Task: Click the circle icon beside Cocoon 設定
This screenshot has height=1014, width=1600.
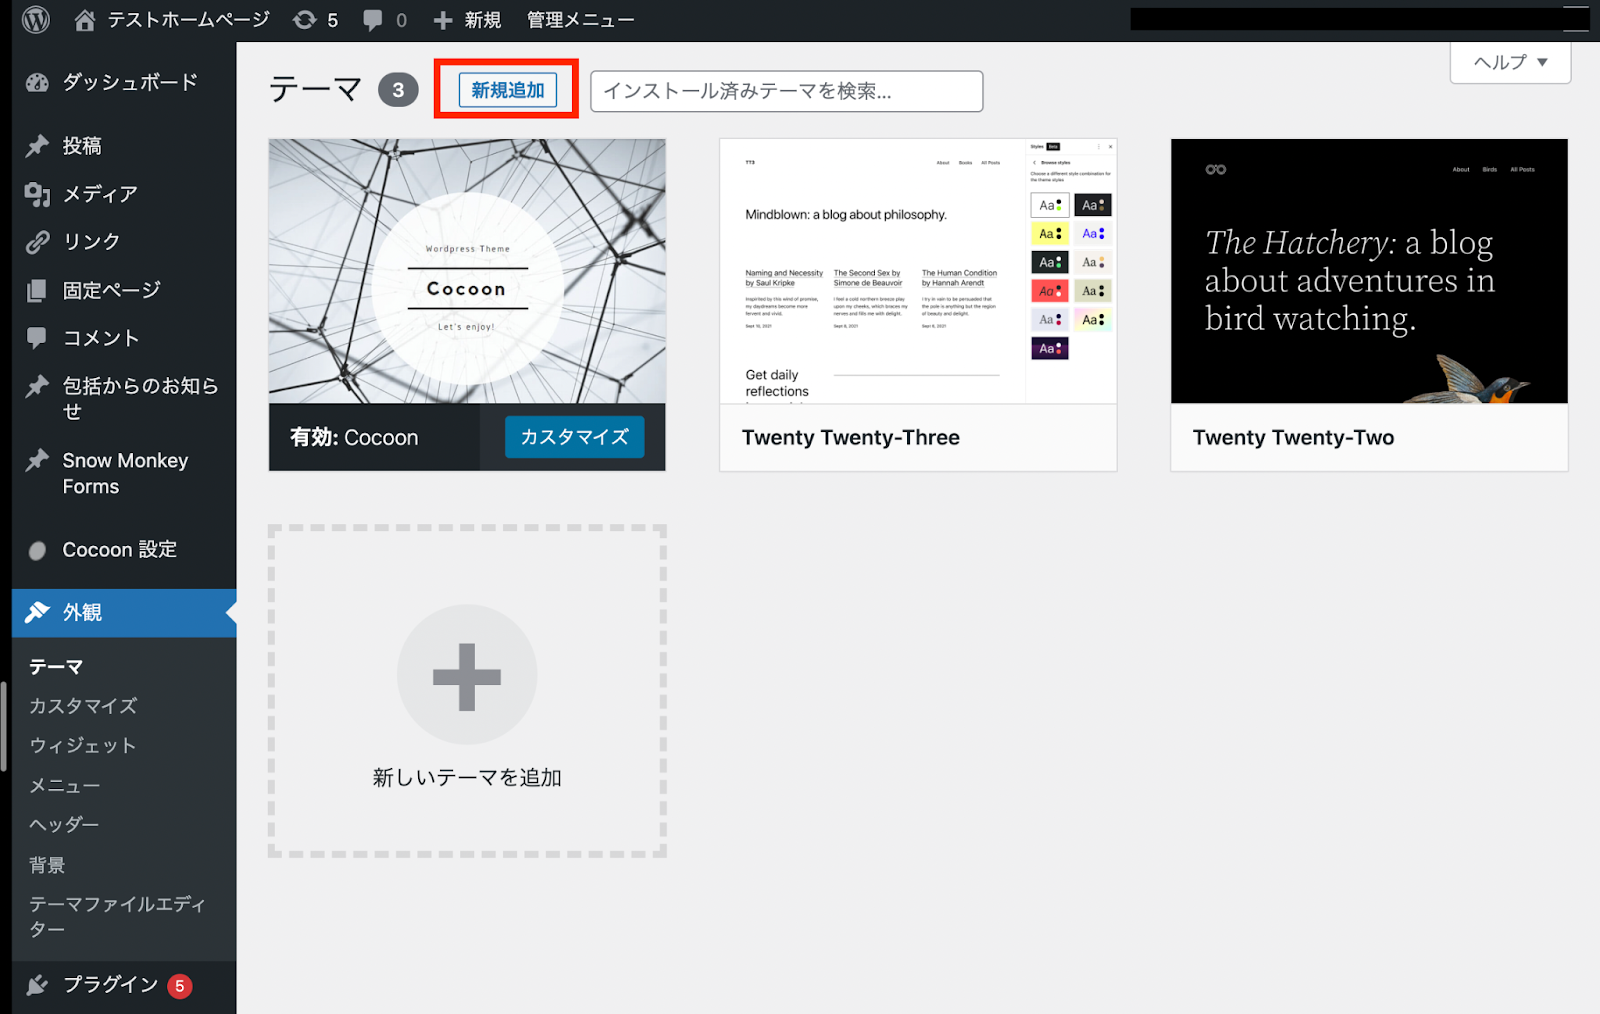Action: coord(37,551)
